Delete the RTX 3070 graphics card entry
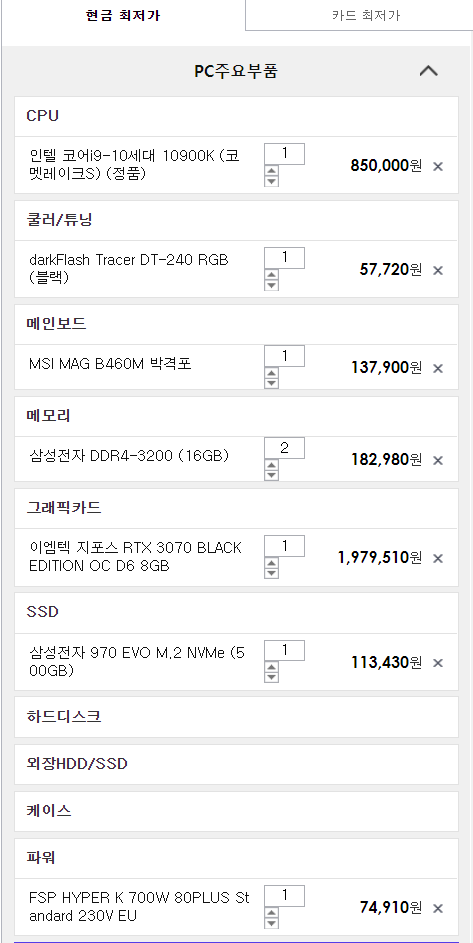The width and height of the screenshot is (473, 943). click(x=438, y=559)
